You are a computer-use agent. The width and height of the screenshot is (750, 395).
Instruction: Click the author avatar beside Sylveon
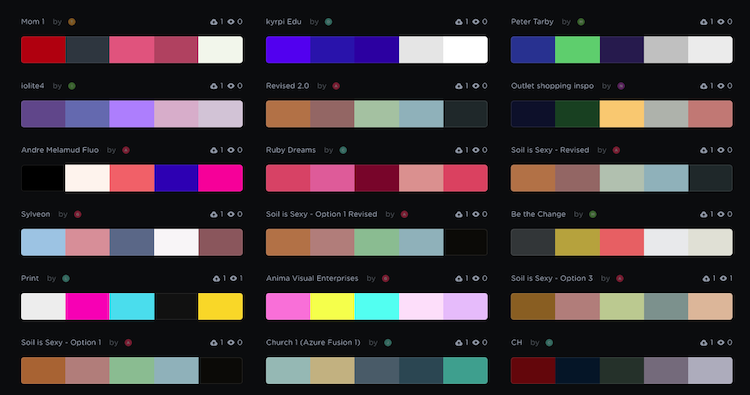77,214
